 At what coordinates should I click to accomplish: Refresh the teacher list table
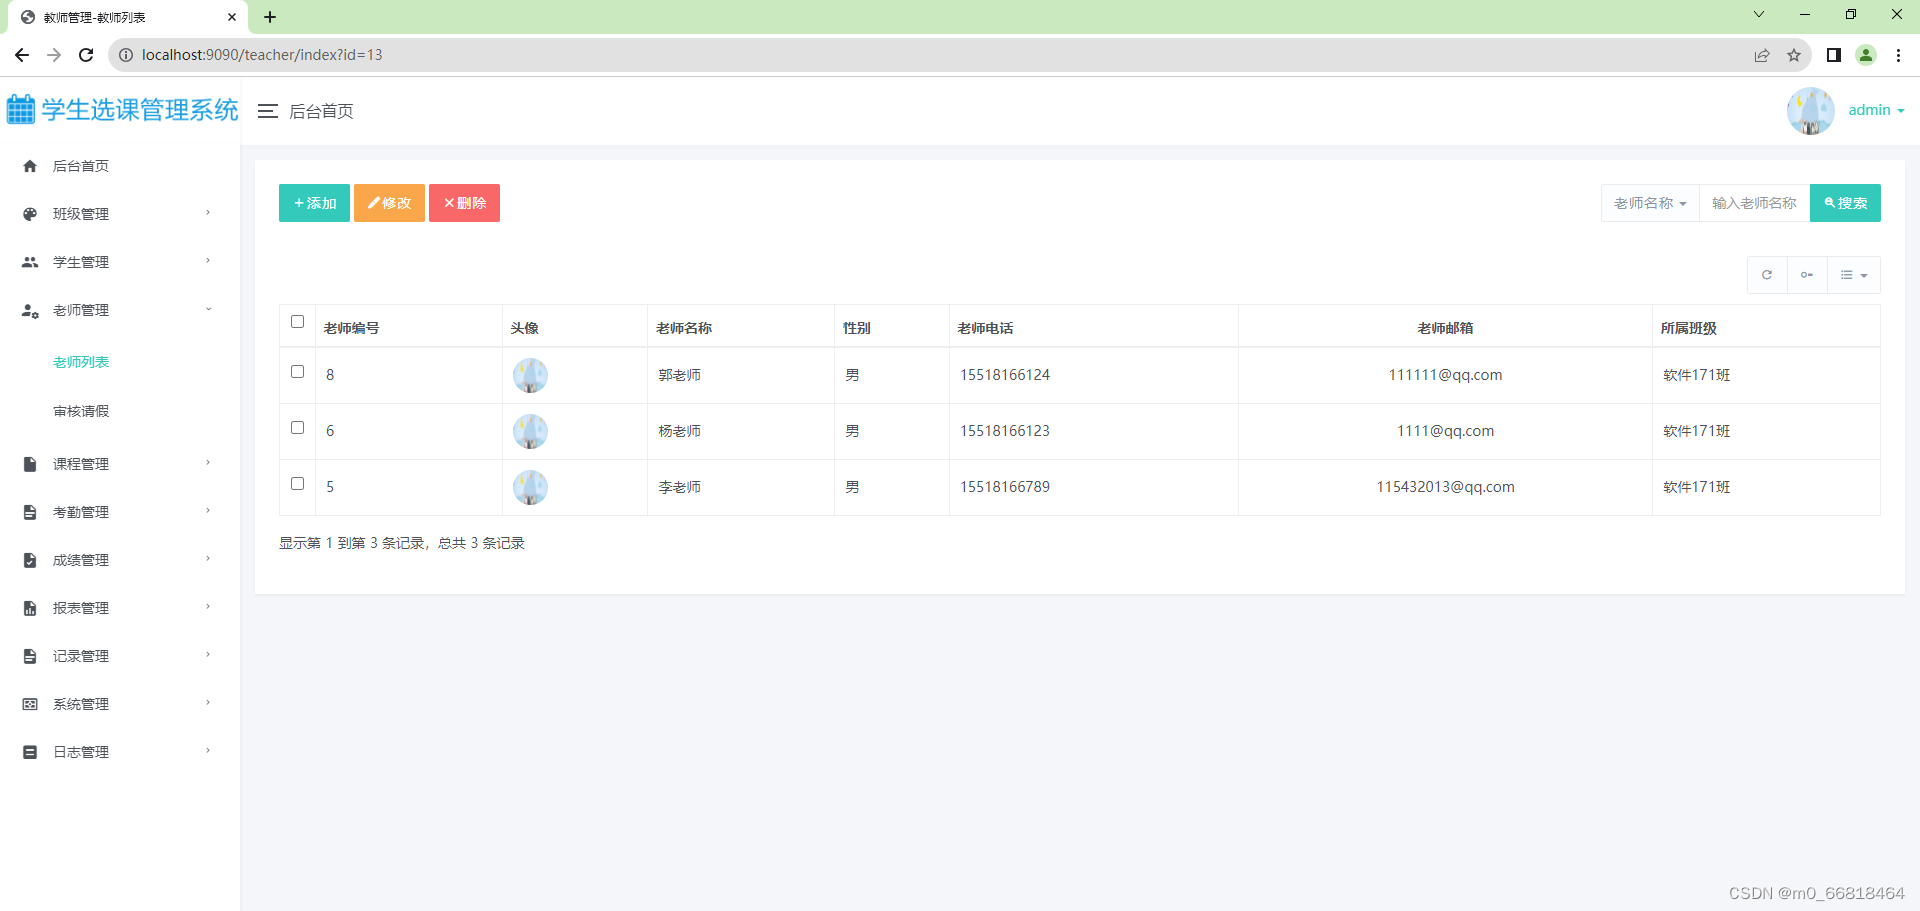point(1766,274)
